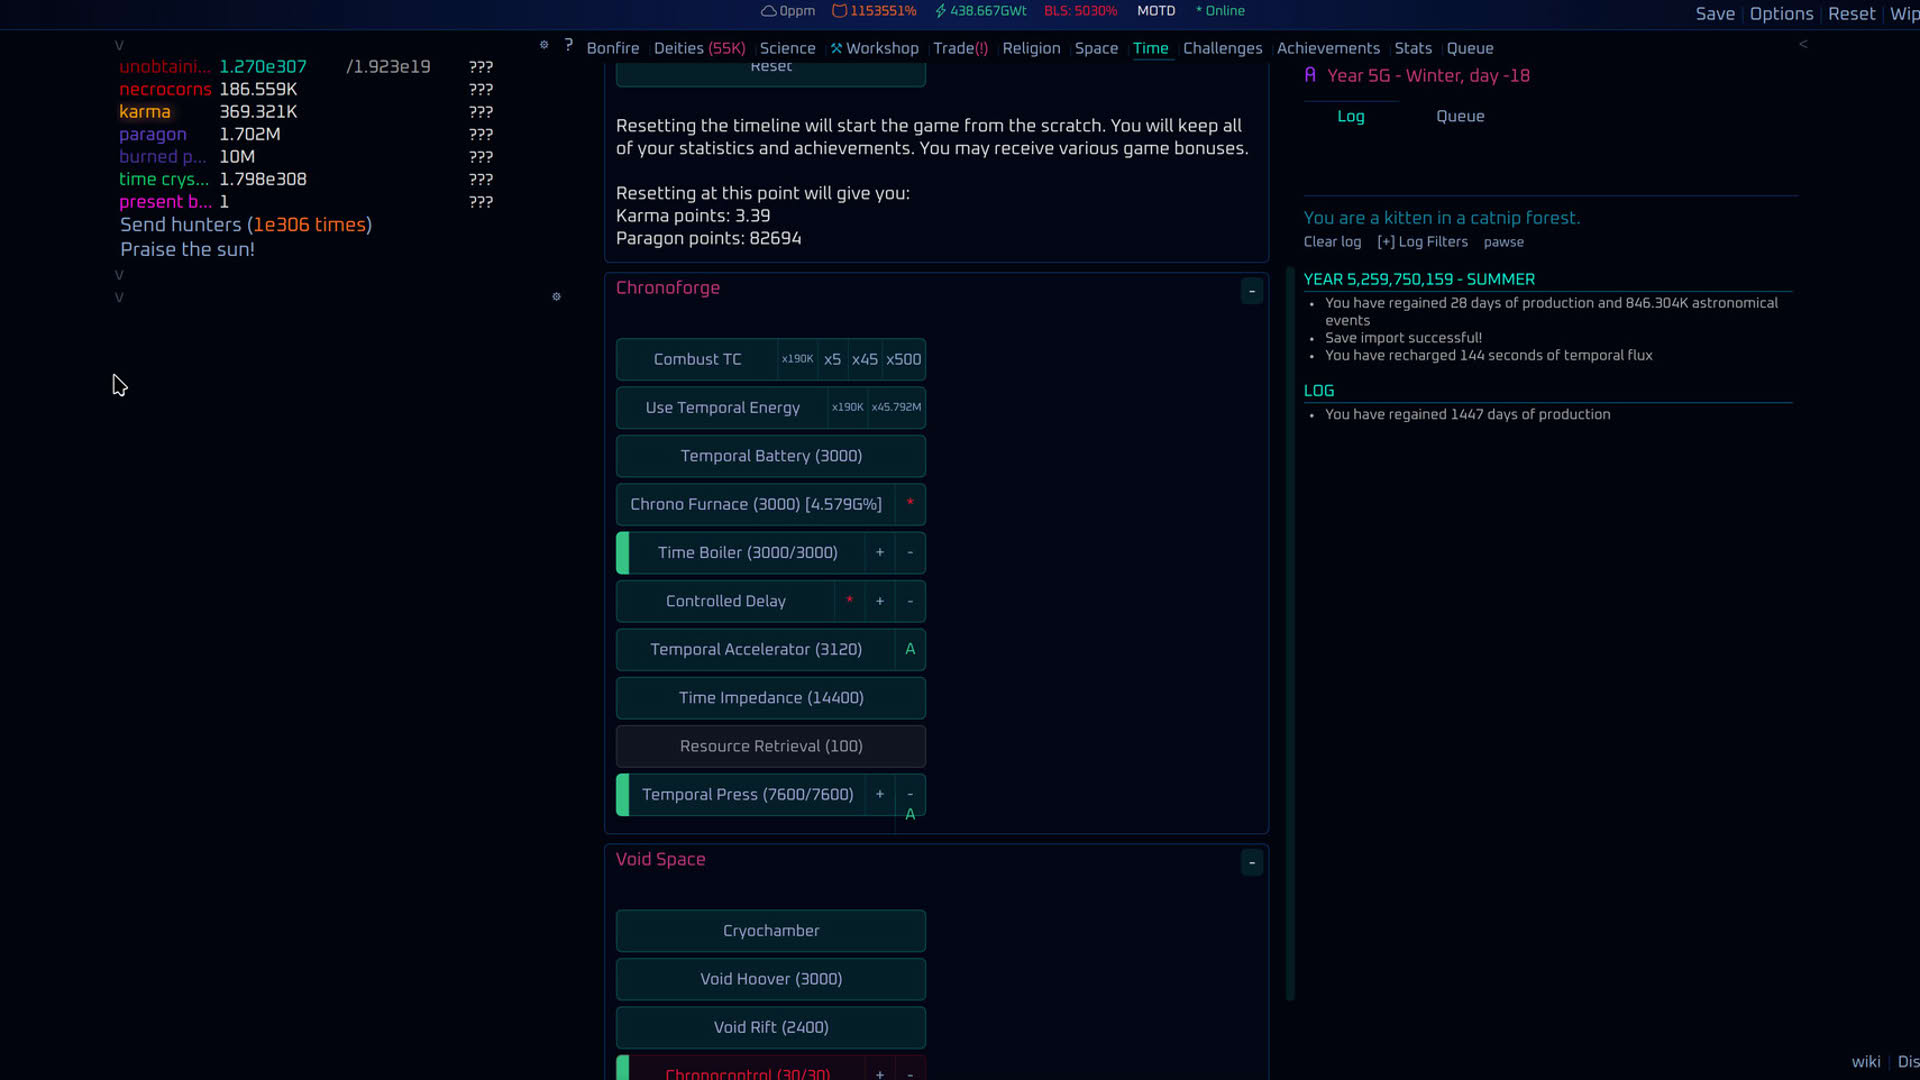1920x1080 pixels.
Task: Click the arrow collapsing the right log panel
Action: [1803, 44]
